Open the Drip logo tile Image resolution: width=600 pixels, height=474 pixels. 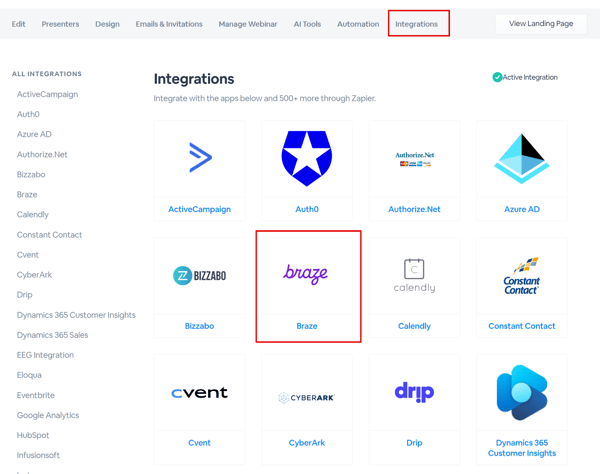(414, 392)
